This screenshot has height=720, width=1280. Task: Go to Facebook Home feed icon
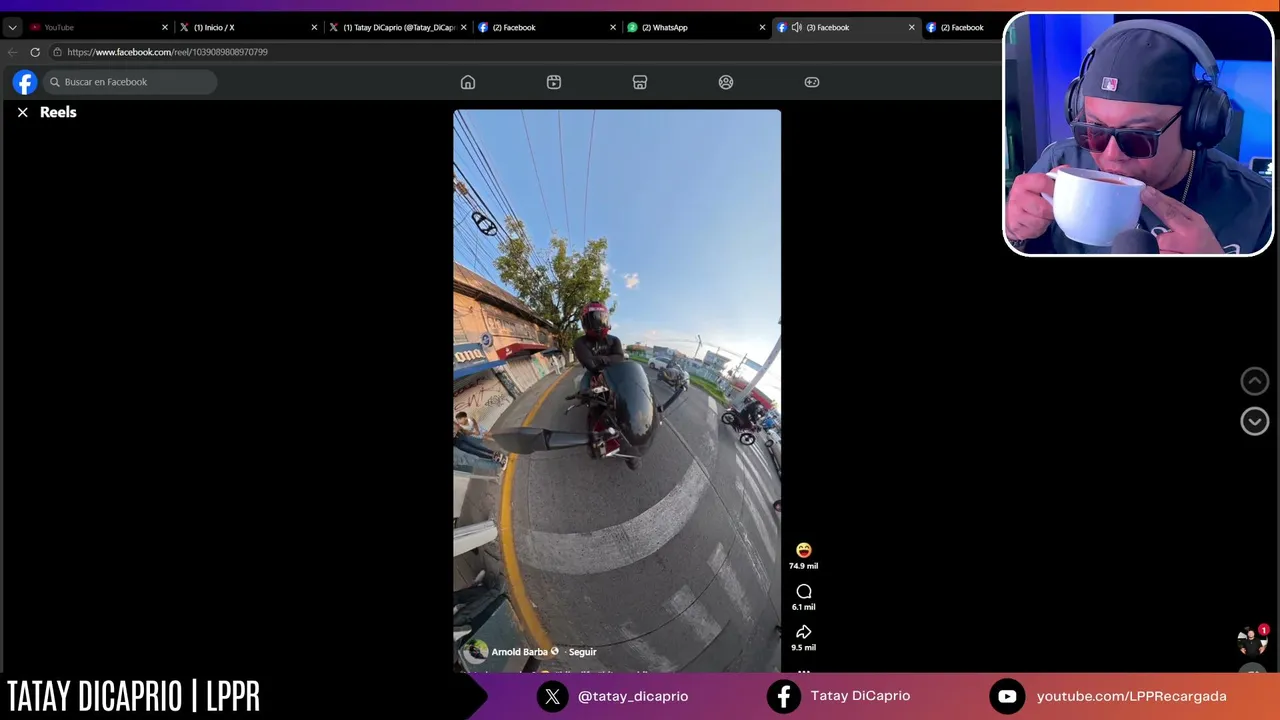coord(468,82)
